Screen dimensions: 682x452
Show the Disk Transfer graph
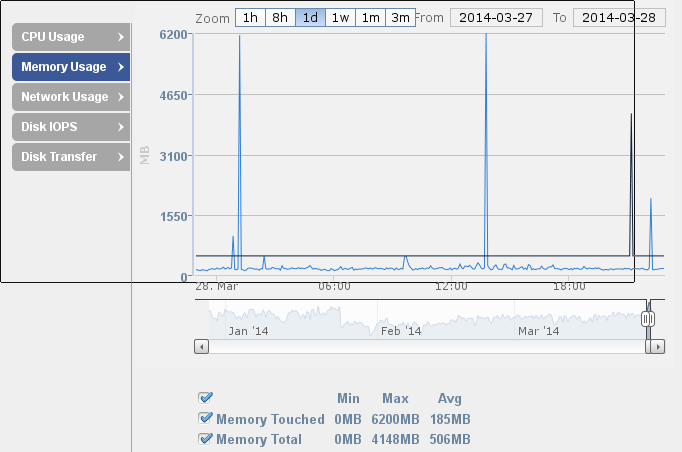71,157
